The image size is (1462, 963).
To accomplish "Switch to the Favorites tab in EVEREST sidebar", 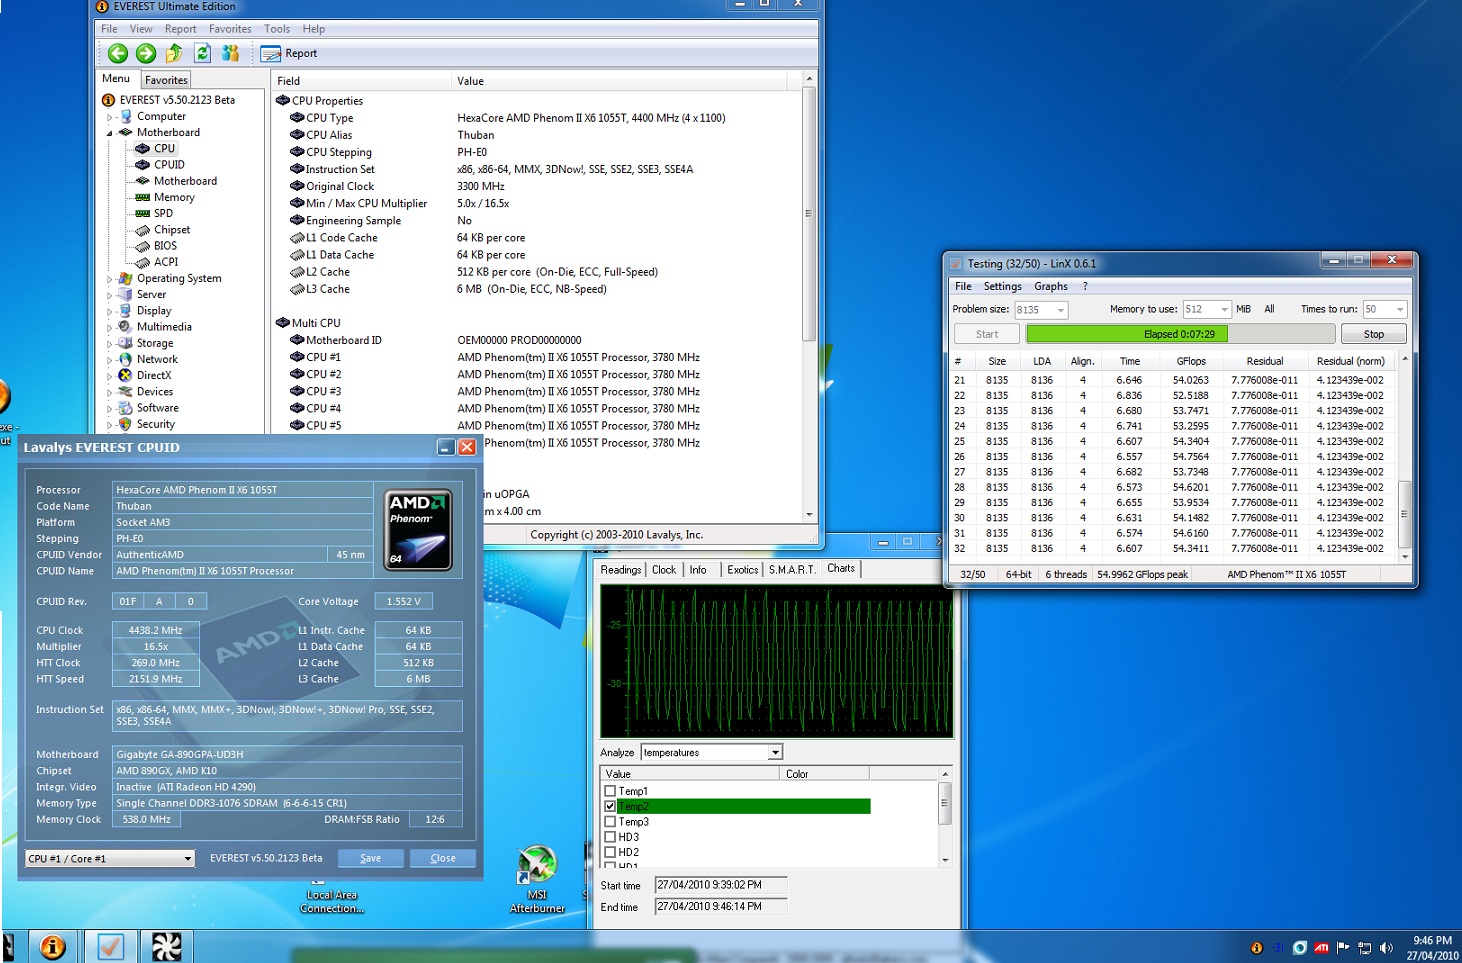I will (x=166, y=80).
